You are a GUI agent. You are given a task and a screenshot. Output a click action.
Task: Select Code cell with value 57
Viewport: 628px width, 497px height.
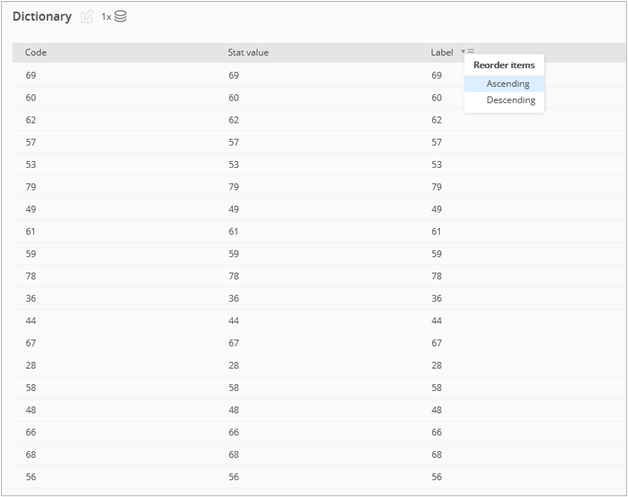tap(31, 142)
